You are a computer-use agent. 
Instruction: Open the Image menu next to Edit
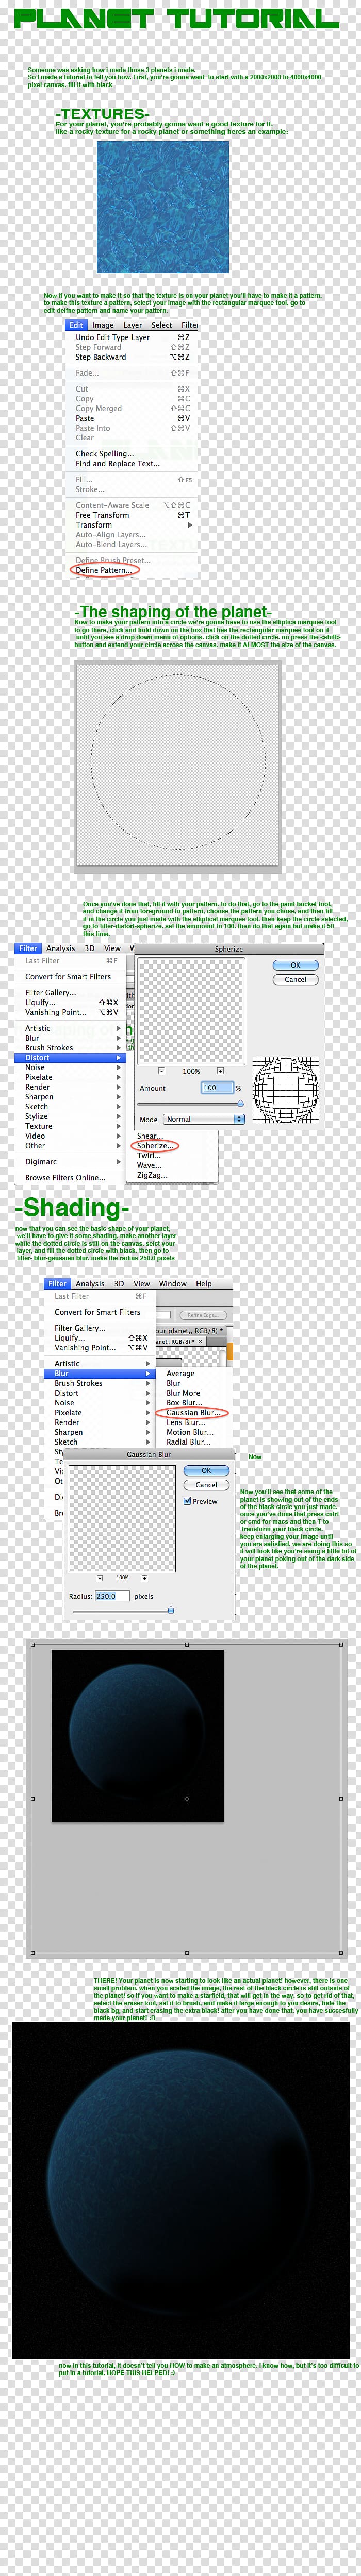(103, 325)
